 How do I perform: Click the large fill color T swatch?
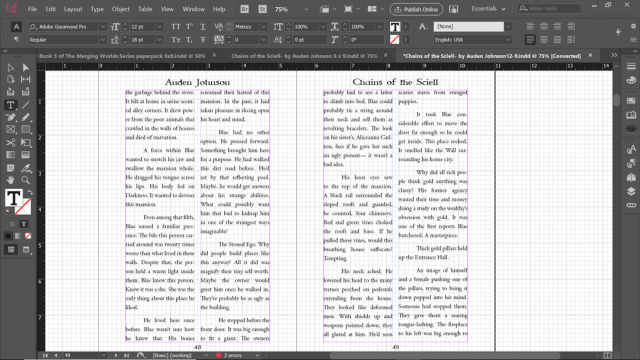(x=13, y=198)
